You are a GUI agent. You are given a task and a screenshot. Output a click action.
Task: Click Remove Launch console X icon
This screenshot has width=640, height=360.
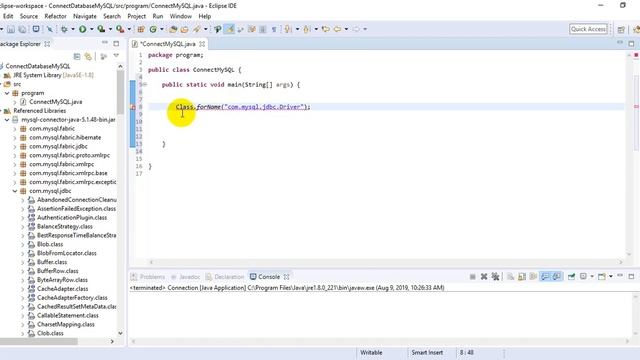pyautogui.click(x=484, y=277)
